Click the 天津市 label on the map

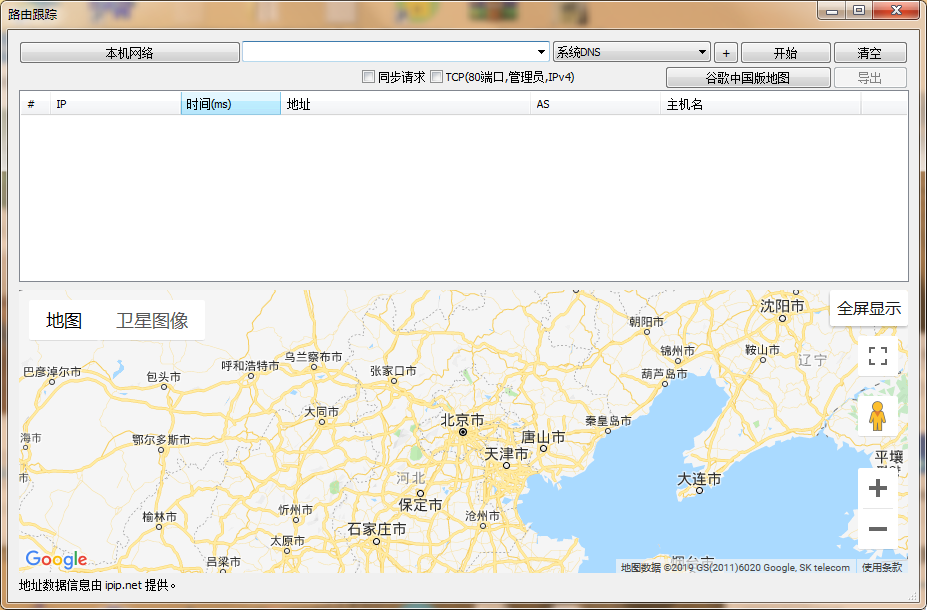(506, 454)
